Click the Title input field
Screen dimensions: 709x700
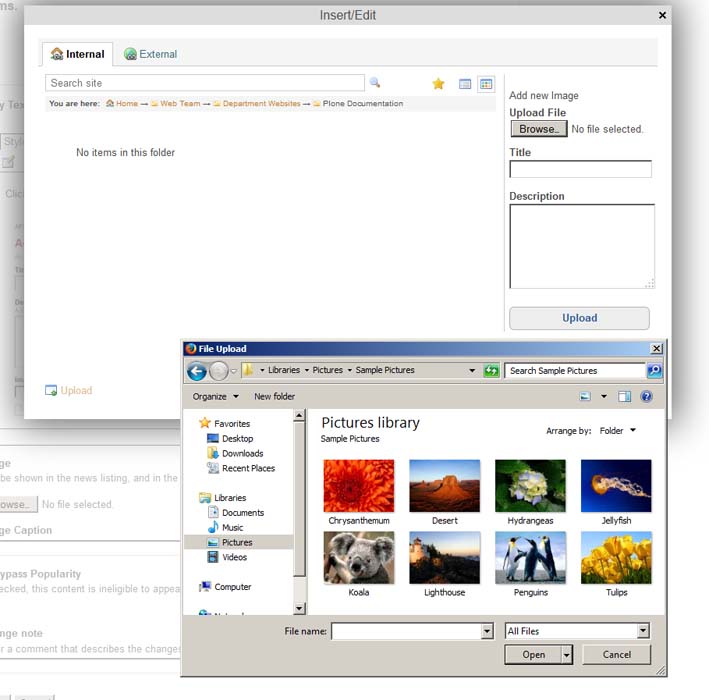point(580,169)
